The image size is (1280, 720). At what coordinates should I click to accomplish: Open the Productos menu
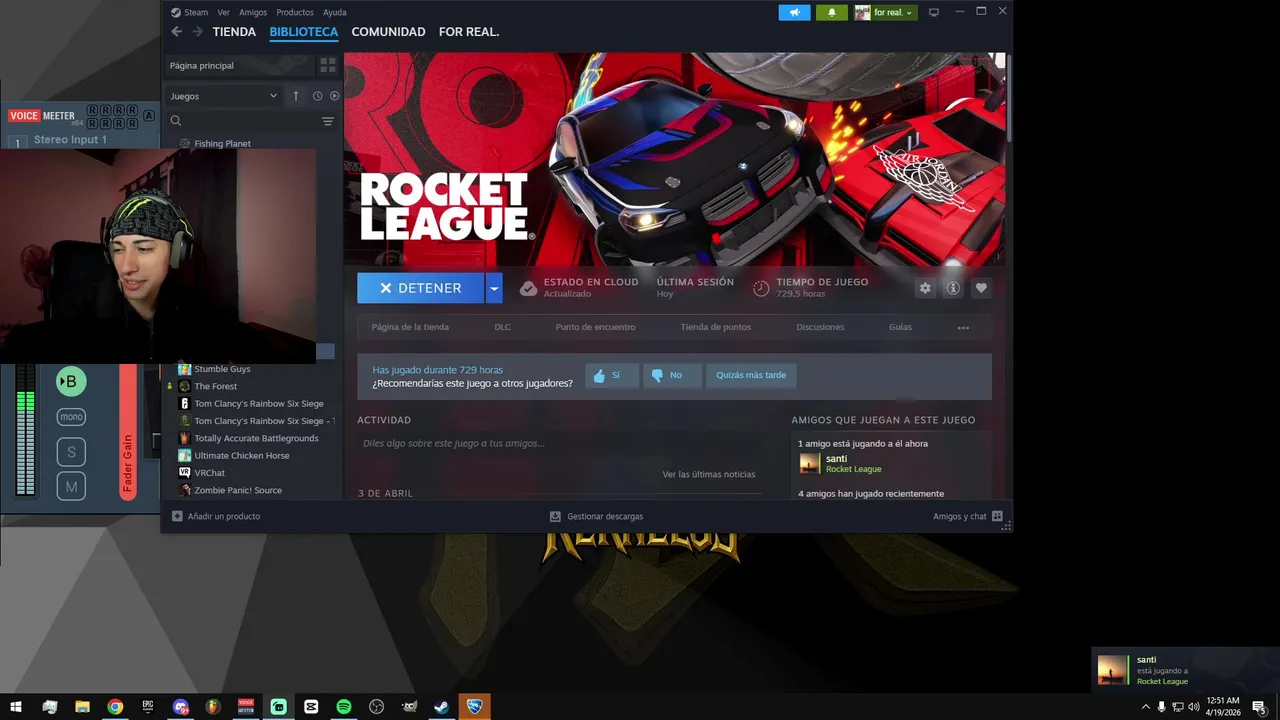[295, 12]
